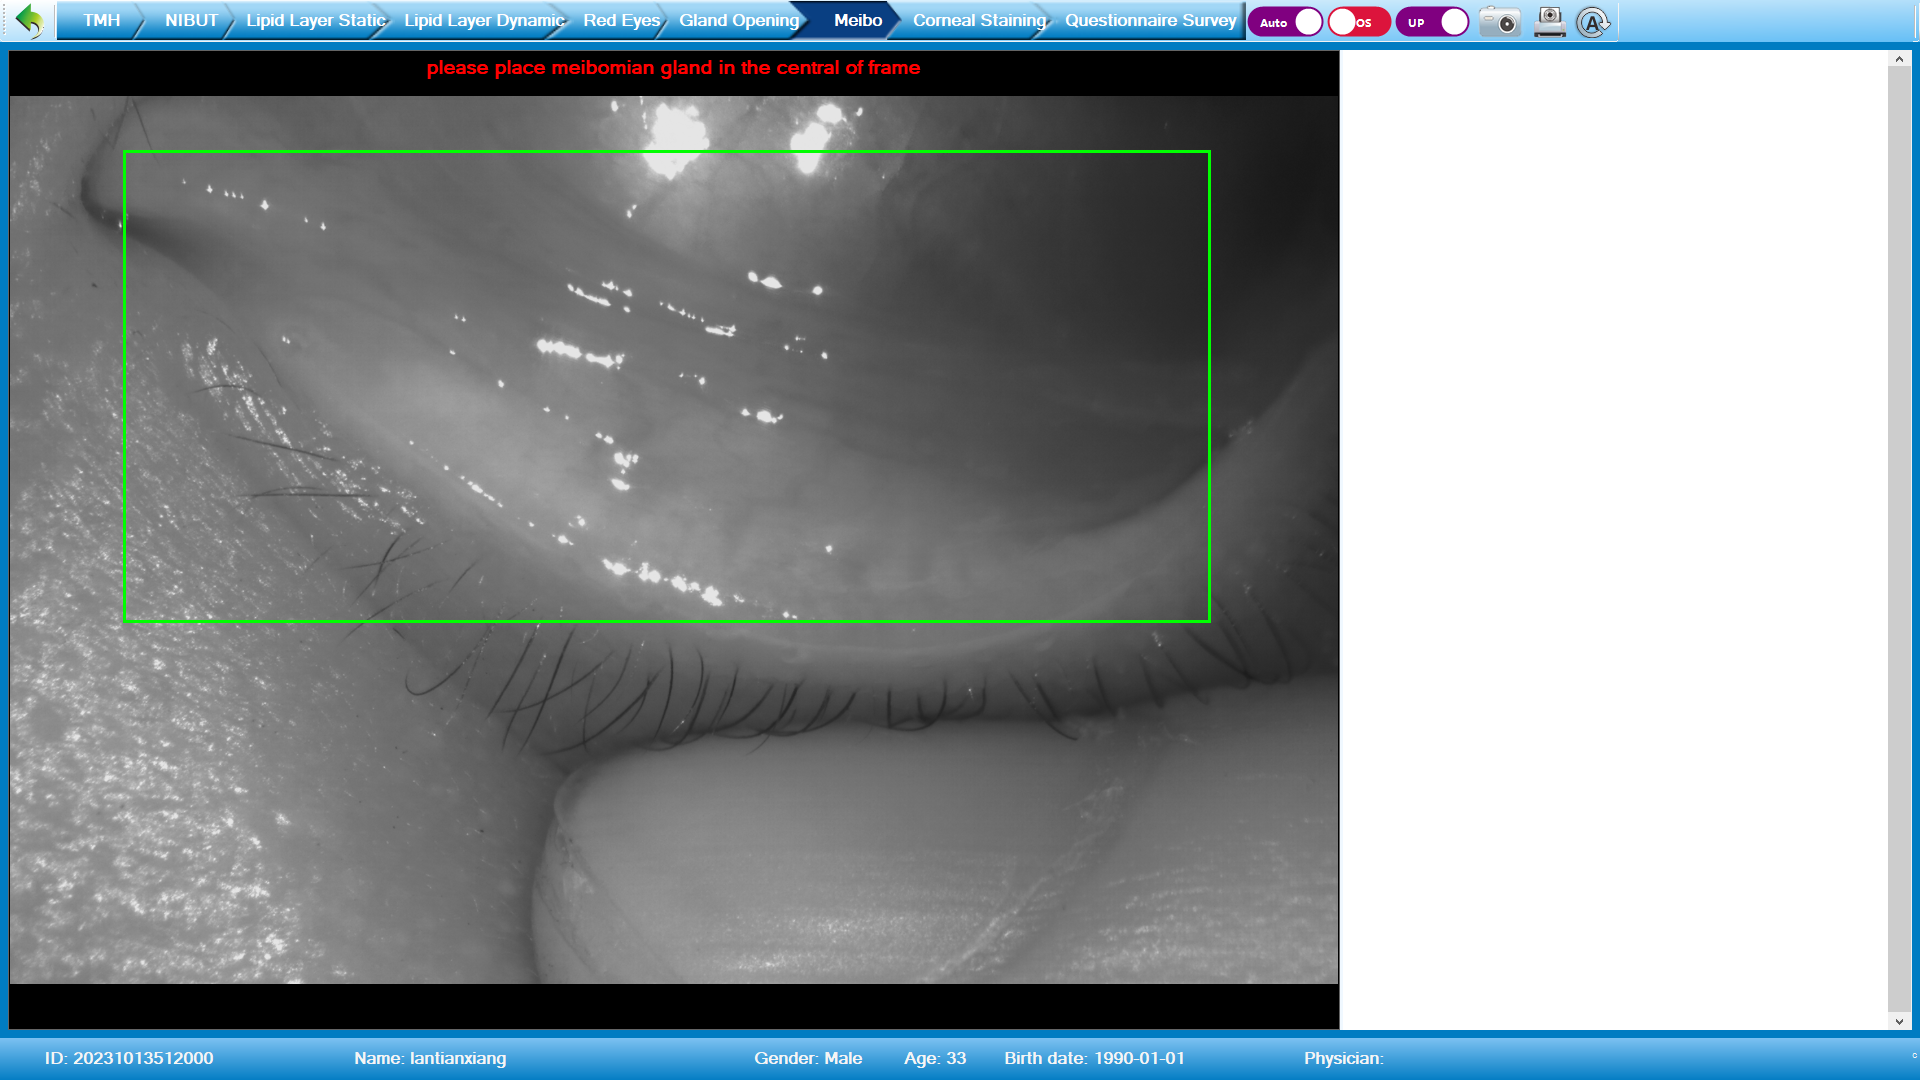The image size is (1920, 1080).
Task: Click inside the green meibomian frame
Action: tap(666, 386)
